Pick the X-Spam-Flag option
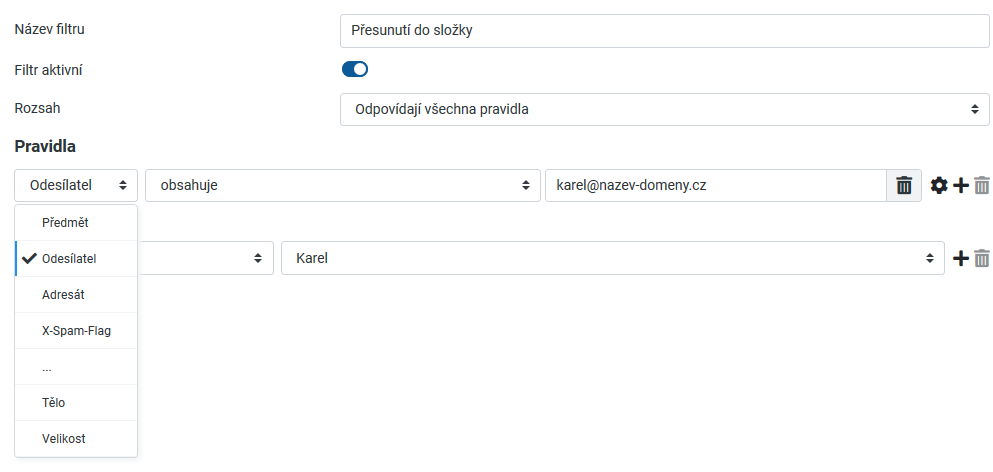The width and height of the screenshot is (993, 472). pos(76,330)
